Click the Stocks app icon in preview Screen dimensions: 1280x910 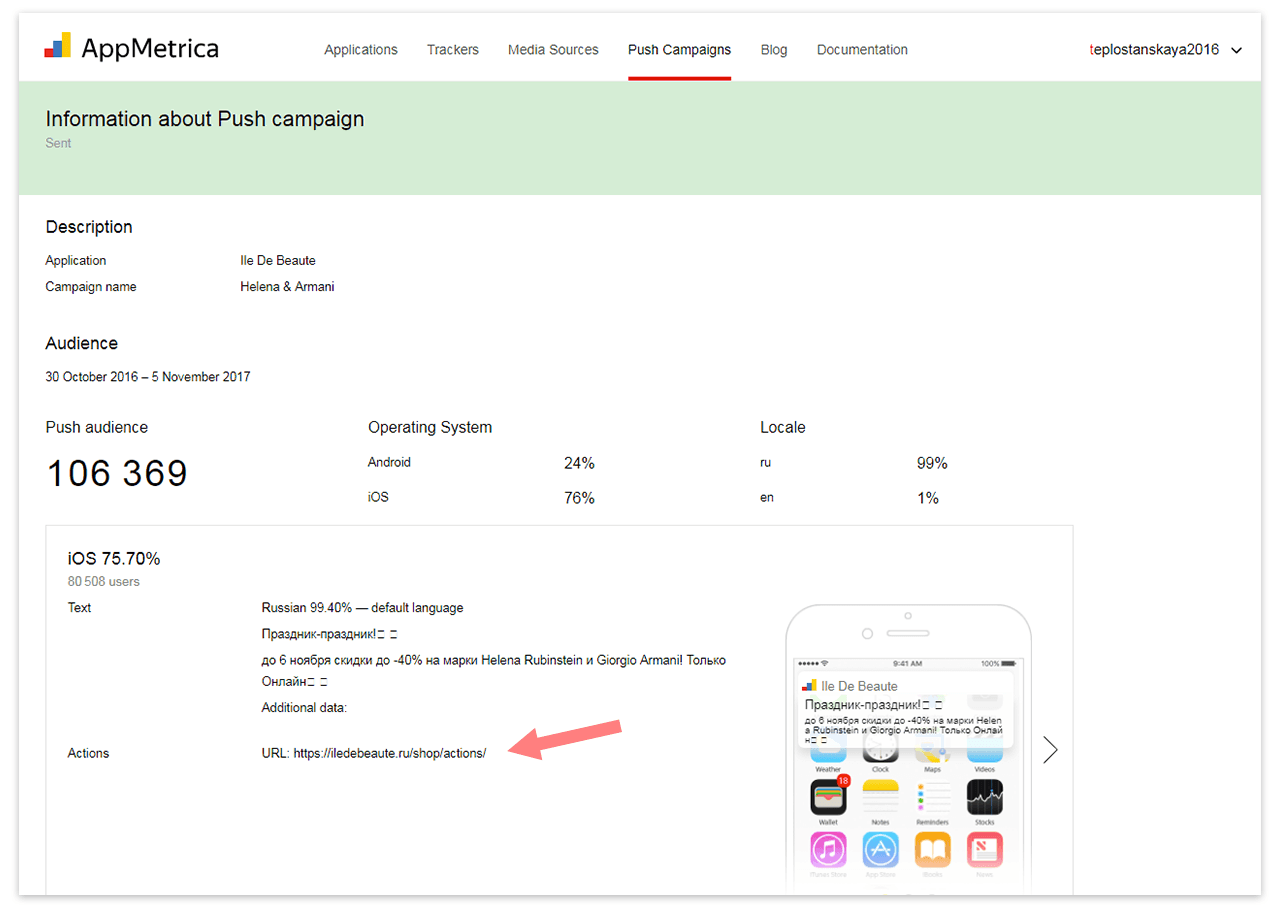pos(985,797)
